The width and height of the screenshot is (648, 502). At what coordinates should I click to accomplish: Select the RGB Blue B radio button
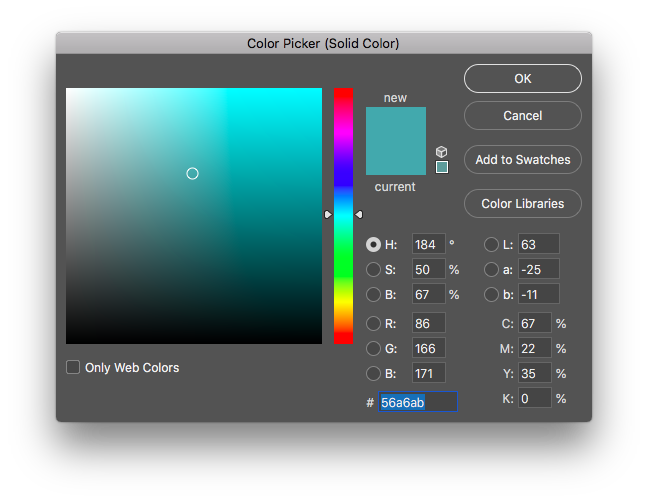373,374
